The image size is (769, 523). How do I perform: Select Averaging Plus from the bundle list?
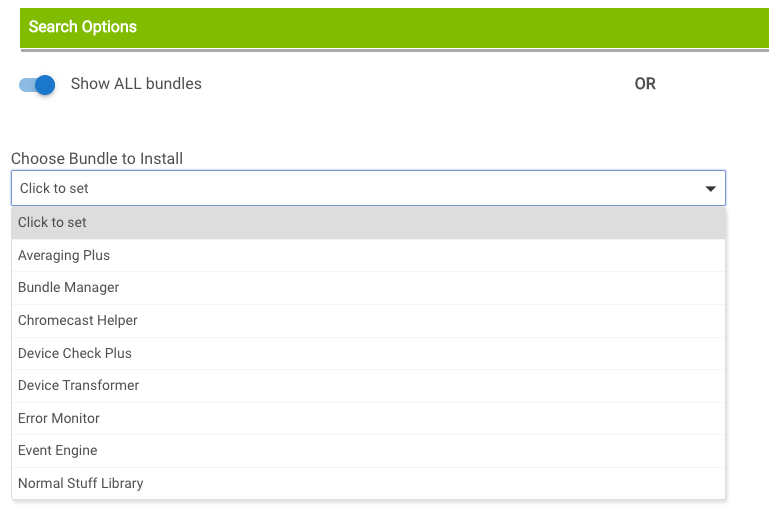[x=64, y=255]
